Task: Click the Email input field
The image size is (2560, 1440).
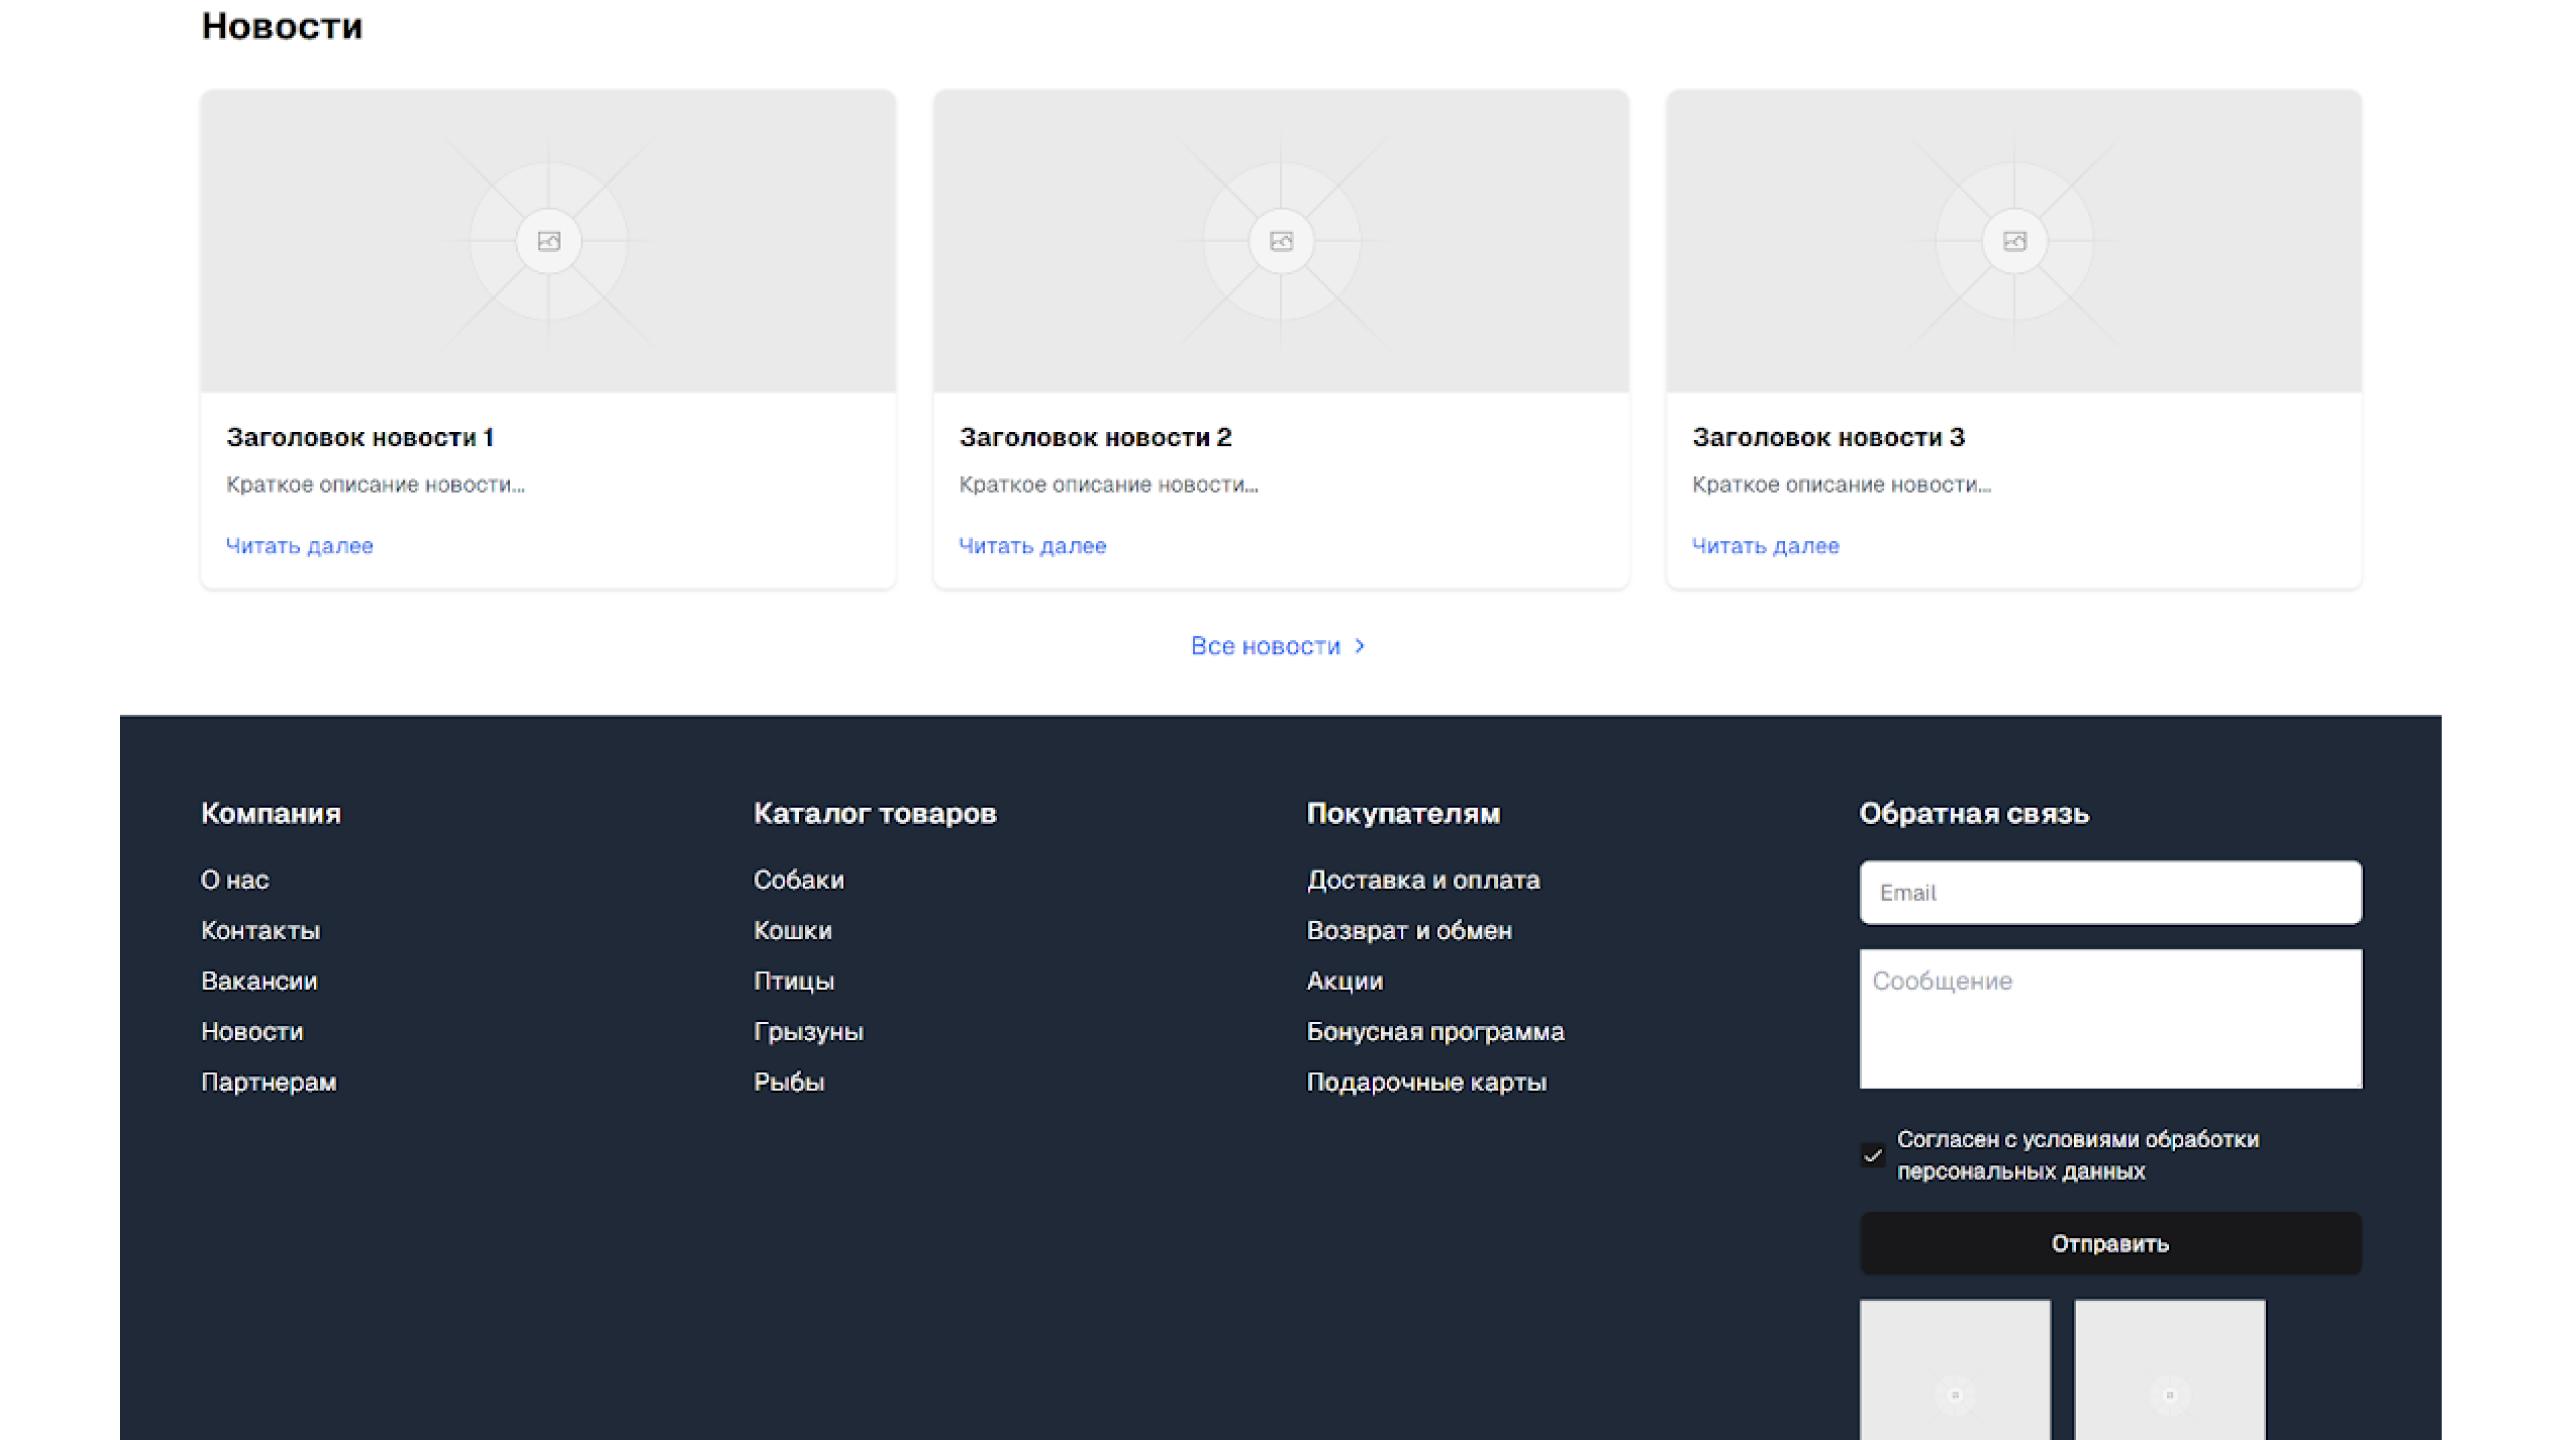Action: coord(2110,893)
